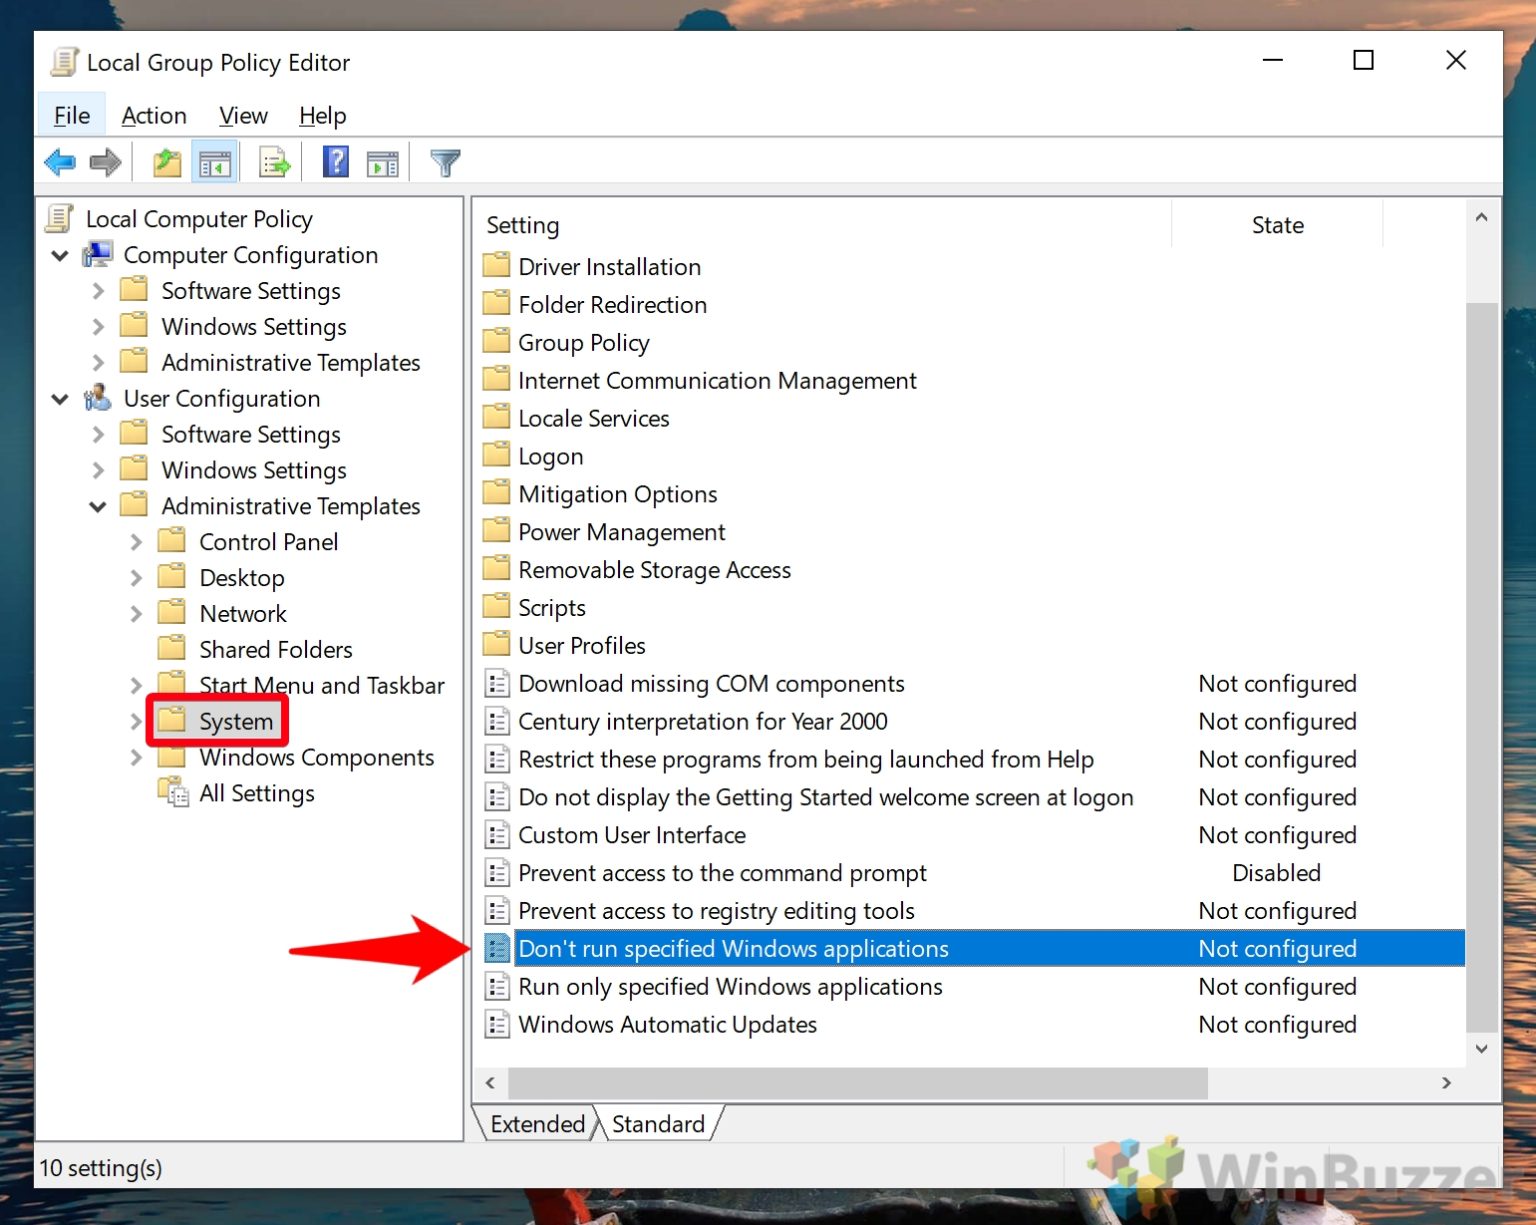Open the Action menu
1536x1225 pixels.
click(153, 115)
